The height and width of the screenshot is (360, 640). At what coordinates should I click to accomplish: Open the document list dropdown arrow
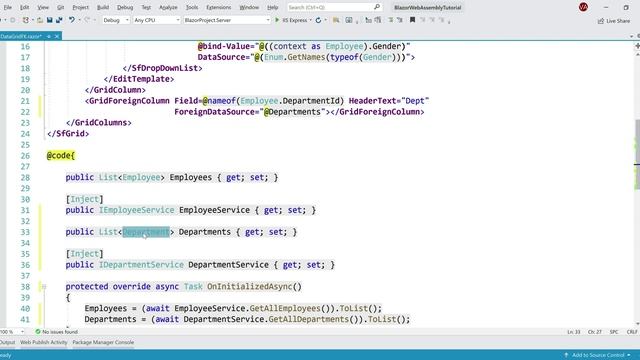click(x=631, y=36)
